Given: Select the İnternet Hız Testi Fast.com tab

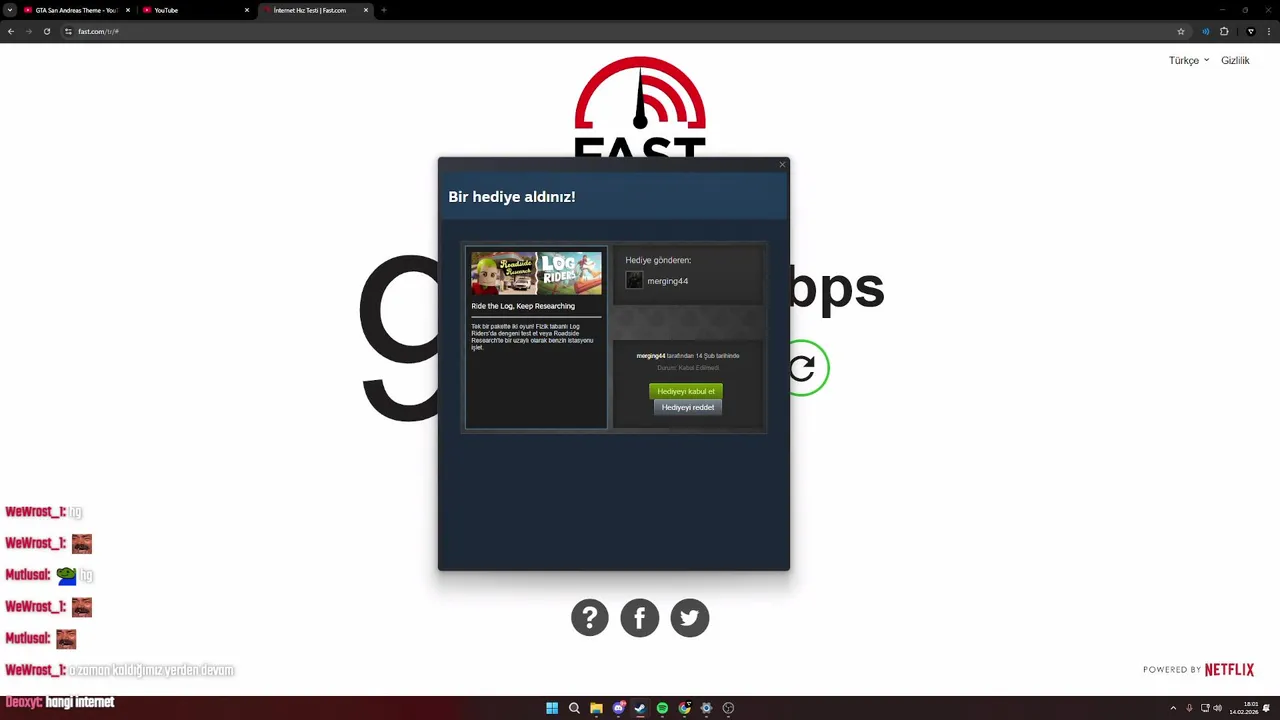Looking at the screenshot, I should click(314, 10).
